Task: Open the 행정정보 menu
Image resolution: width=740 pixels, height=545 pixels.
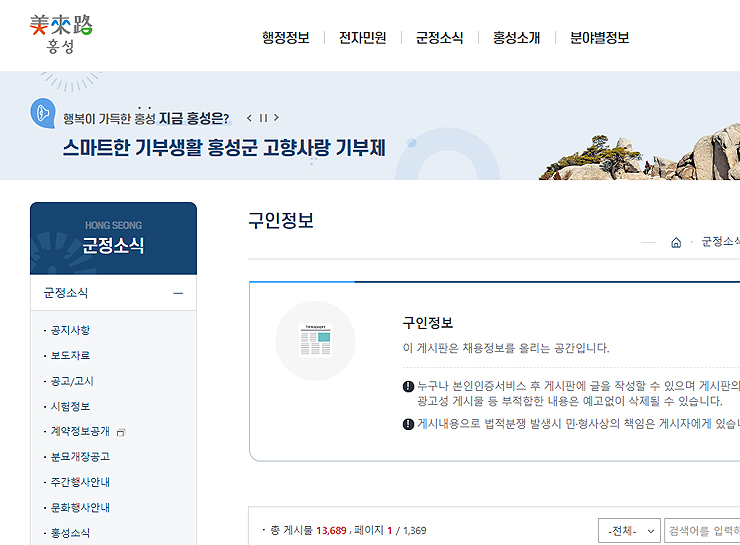Action: [286, 38]
